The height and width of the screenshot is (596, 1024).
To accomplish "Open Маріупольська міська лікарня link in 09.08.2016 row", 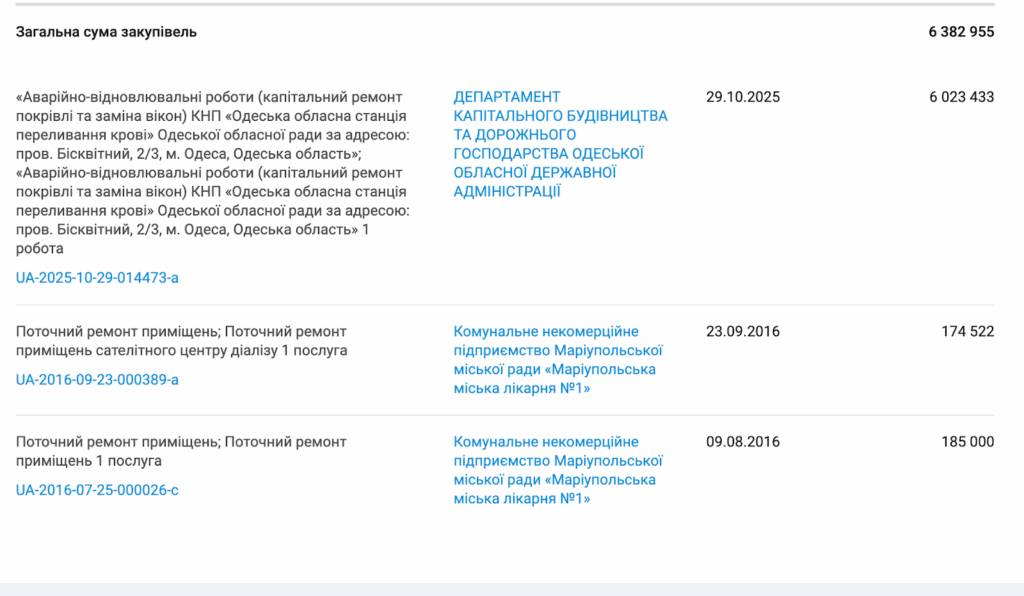I will click(559, 470).
